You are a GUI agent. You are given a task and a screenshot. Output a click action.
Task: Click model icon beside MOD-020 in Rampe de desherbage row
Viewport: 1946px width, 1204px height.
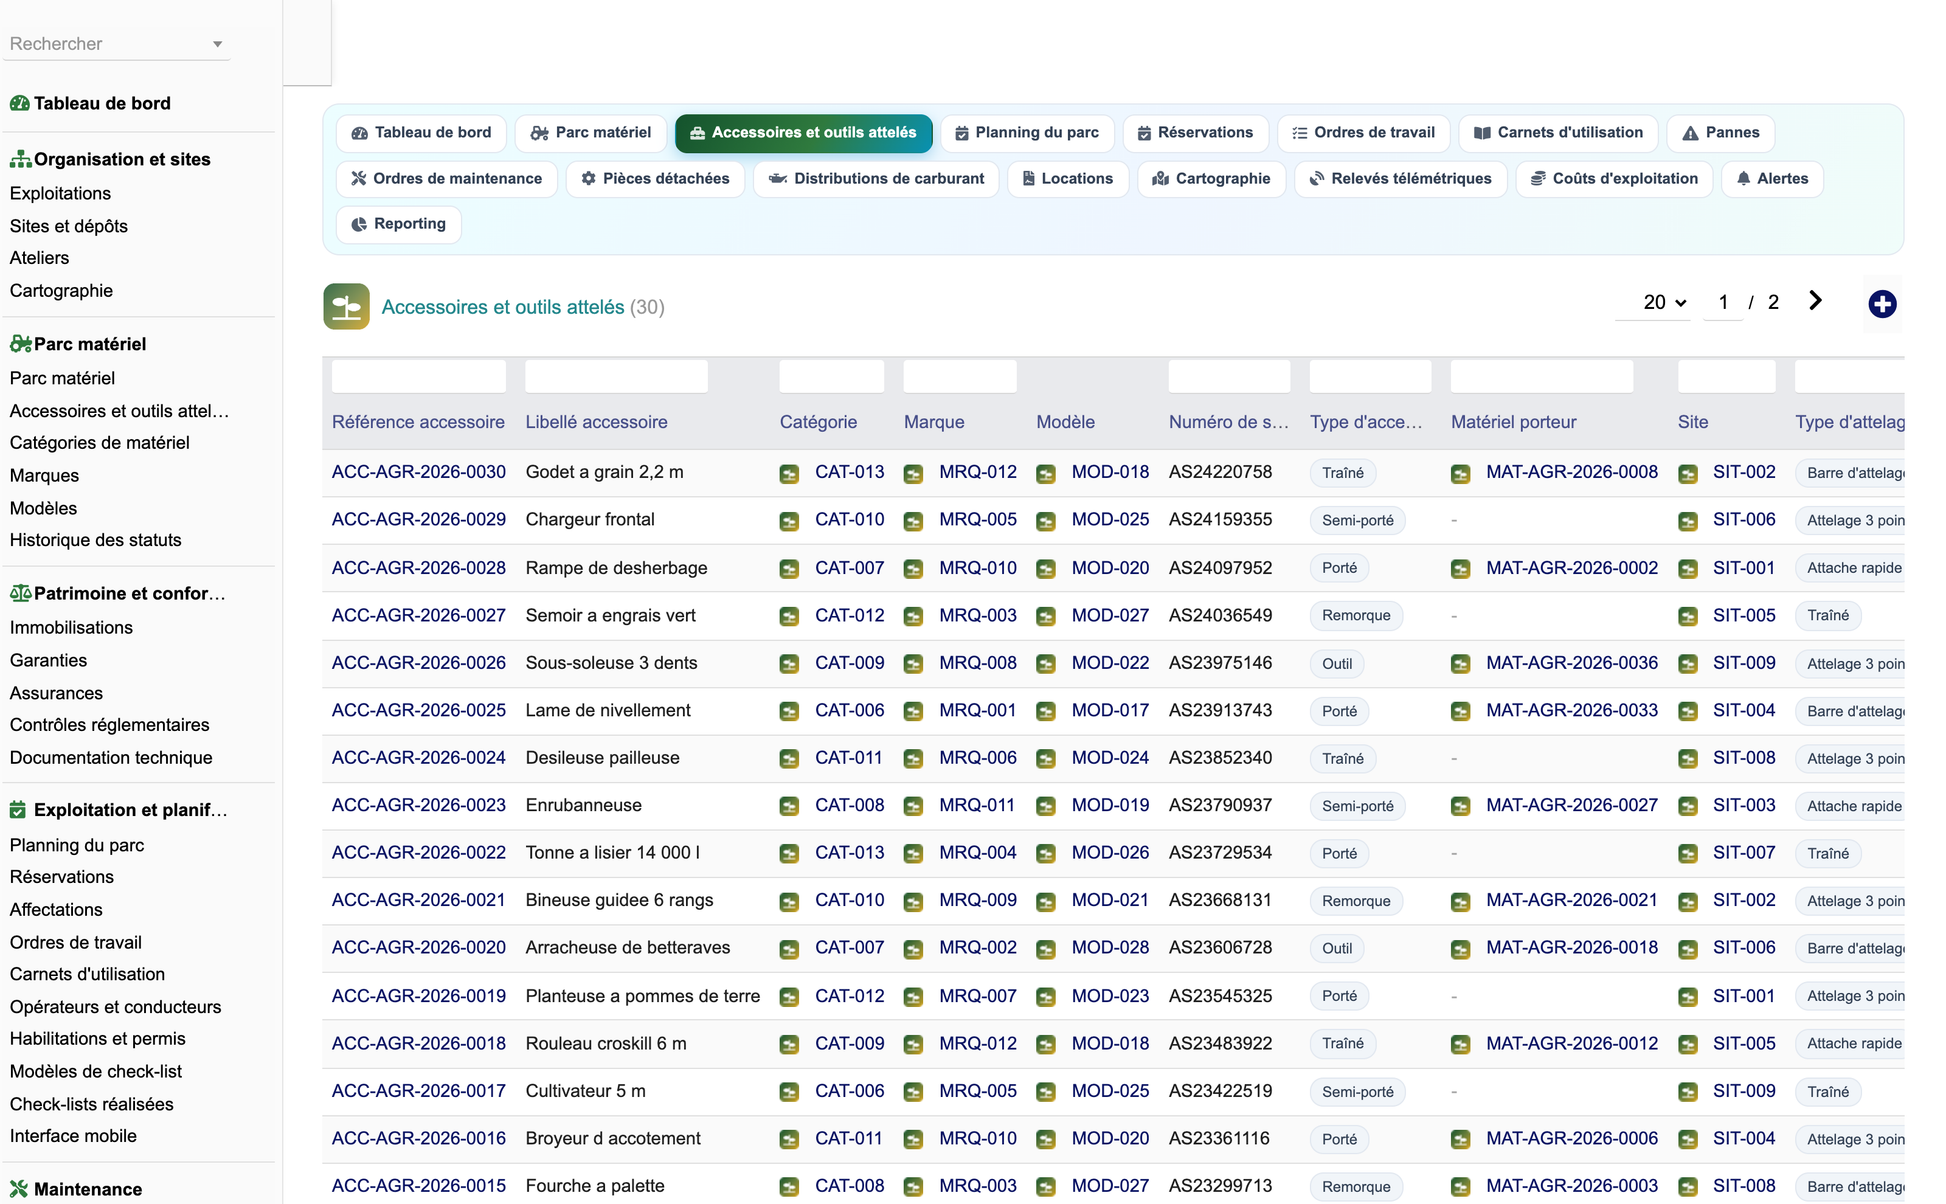pyautogui.click(x=1046, y=569)
